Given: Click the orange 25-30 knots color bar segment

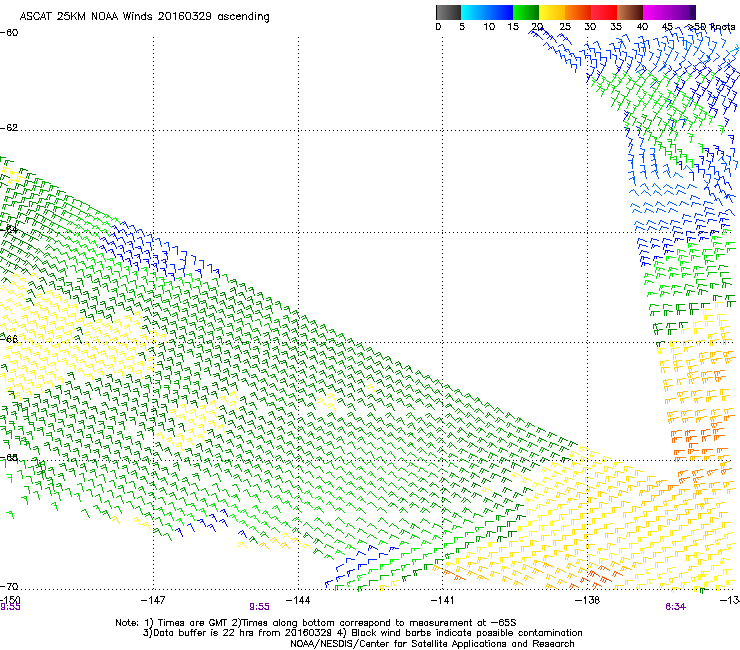Looking at the screenshot, I should [x=578, y=12].
